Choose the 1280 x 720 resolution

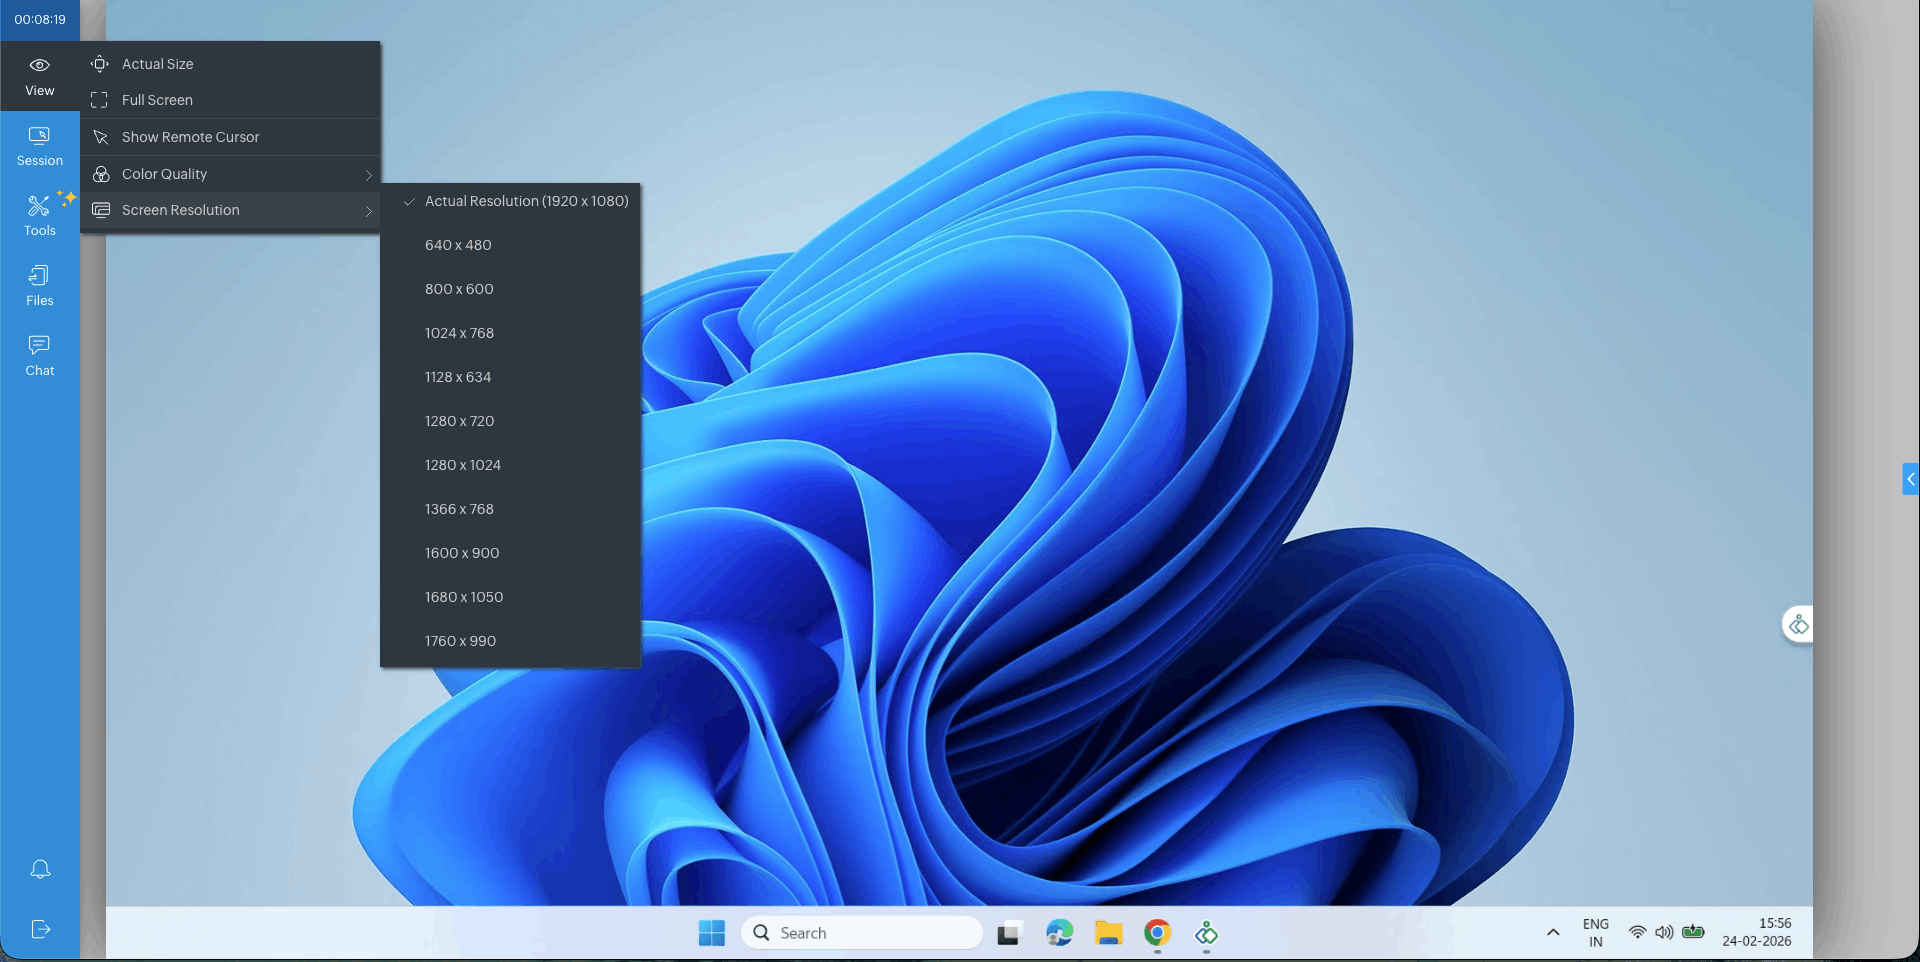point(459,421)
